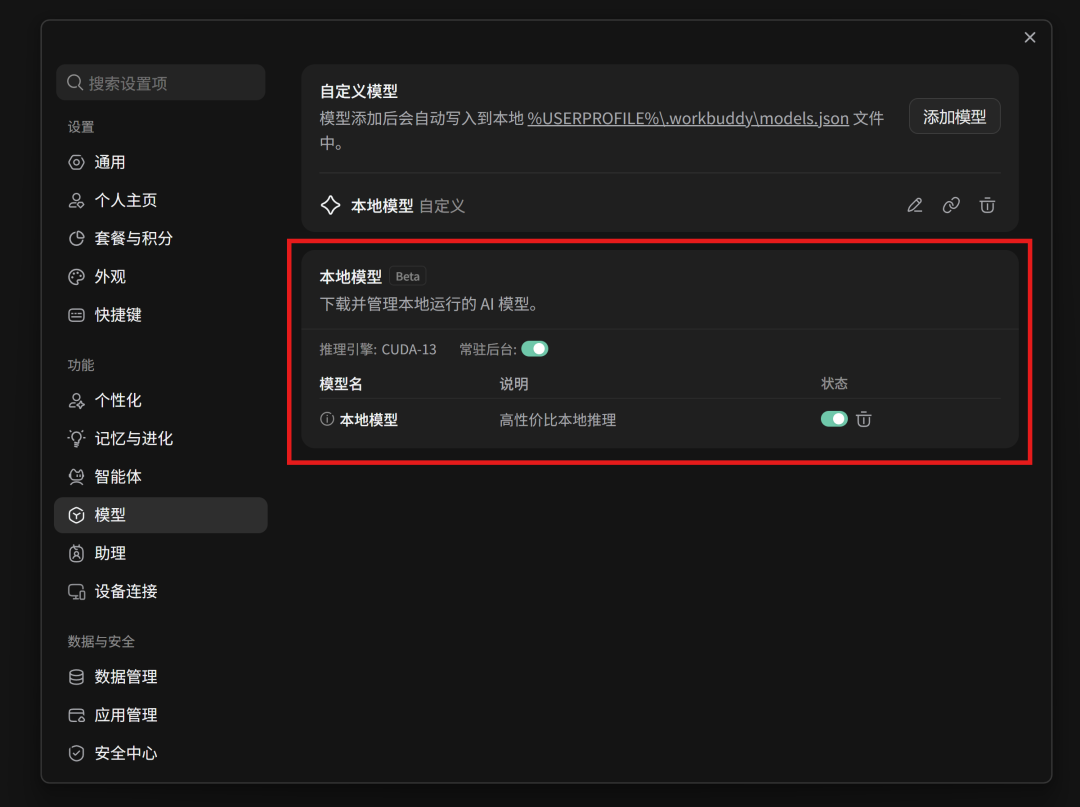Image resolution: width=1080 pixels, height=807 pixels.
Task: Open the 通用 settings page
Action: pos(160,163)
